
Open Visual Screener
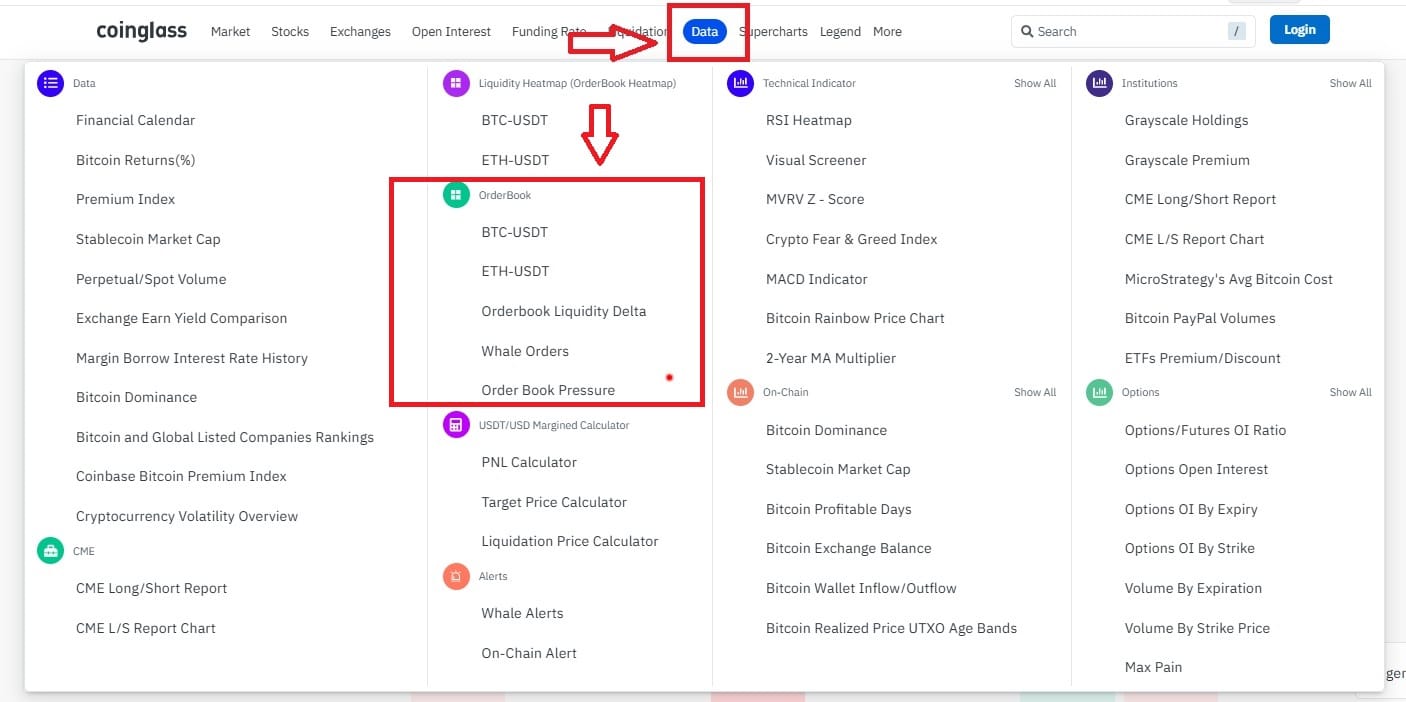(816, 160)
